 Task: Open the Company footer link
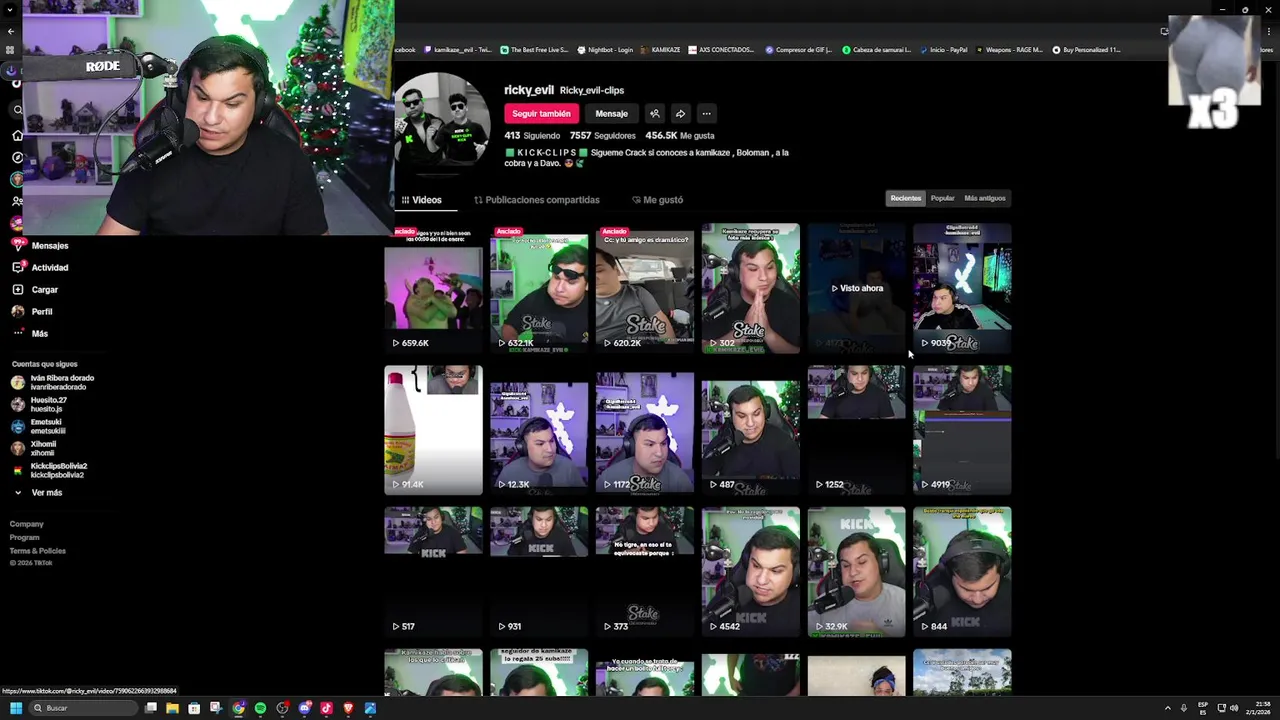pos(27,524)
